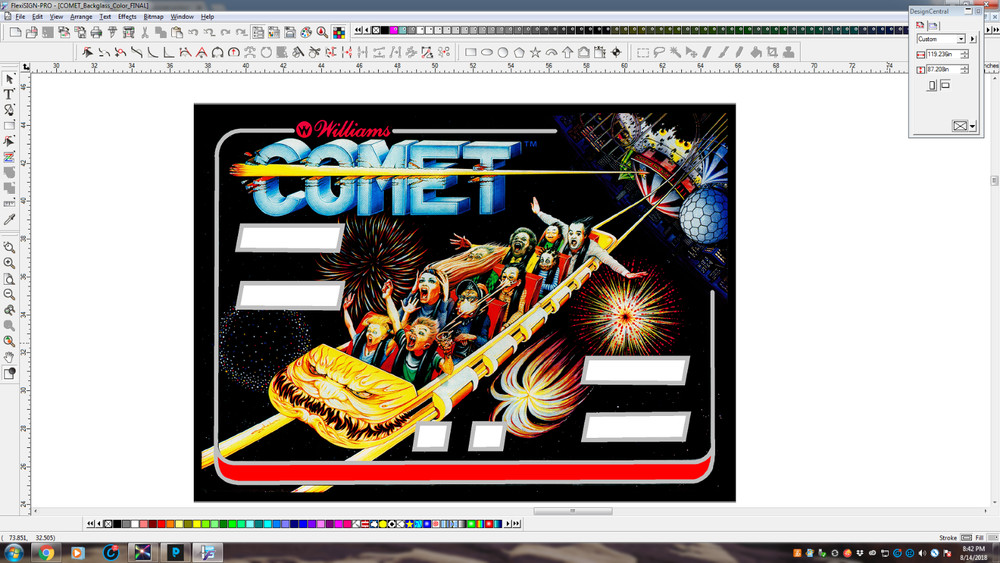Viewport: 1000px width, 563px height.
Task: Open the second DesignCentral tab
Action: coord(932,26)
